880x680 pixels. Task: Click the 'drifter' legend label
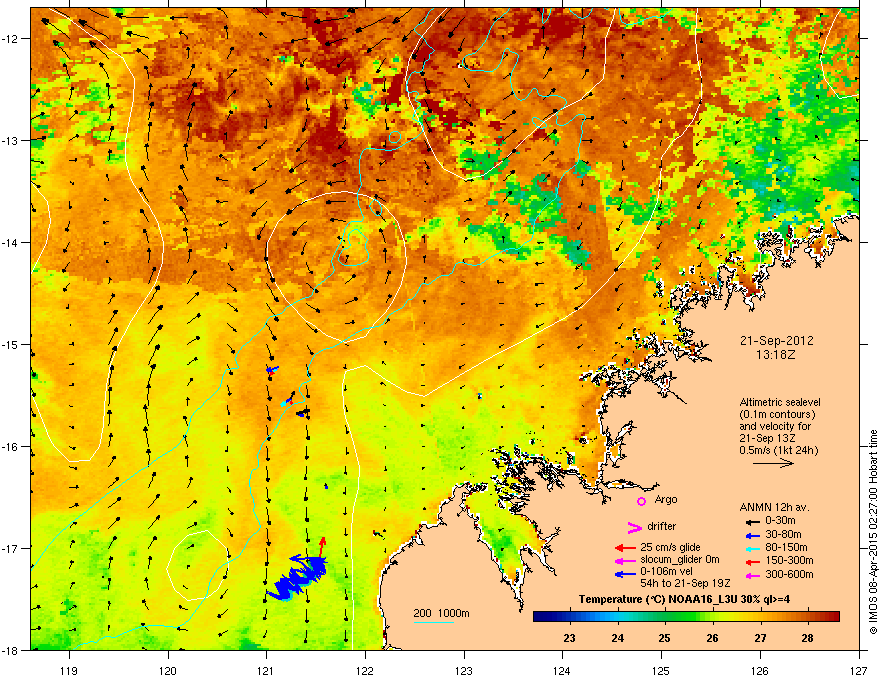click(662, 526)
